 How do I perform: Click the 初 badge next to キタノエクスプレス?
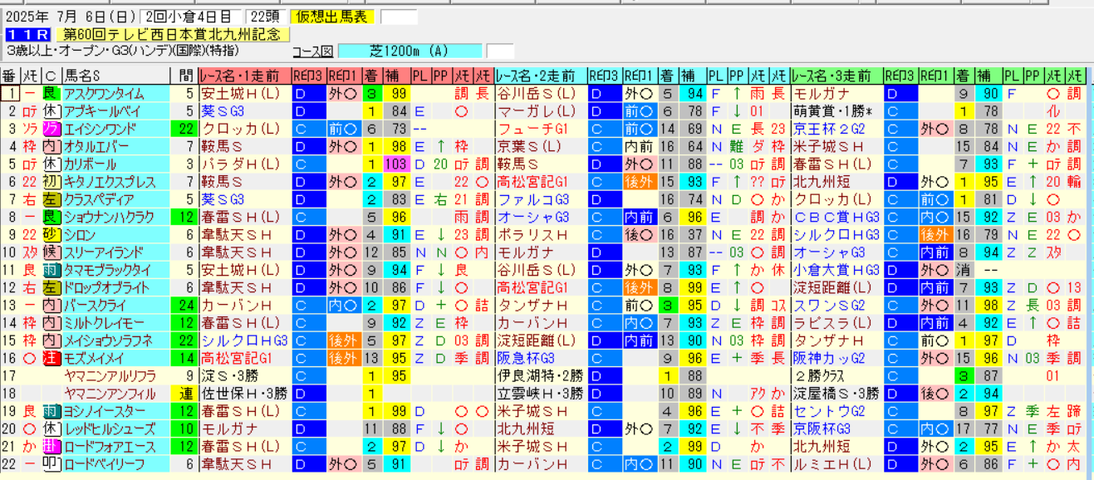point(51,181)
